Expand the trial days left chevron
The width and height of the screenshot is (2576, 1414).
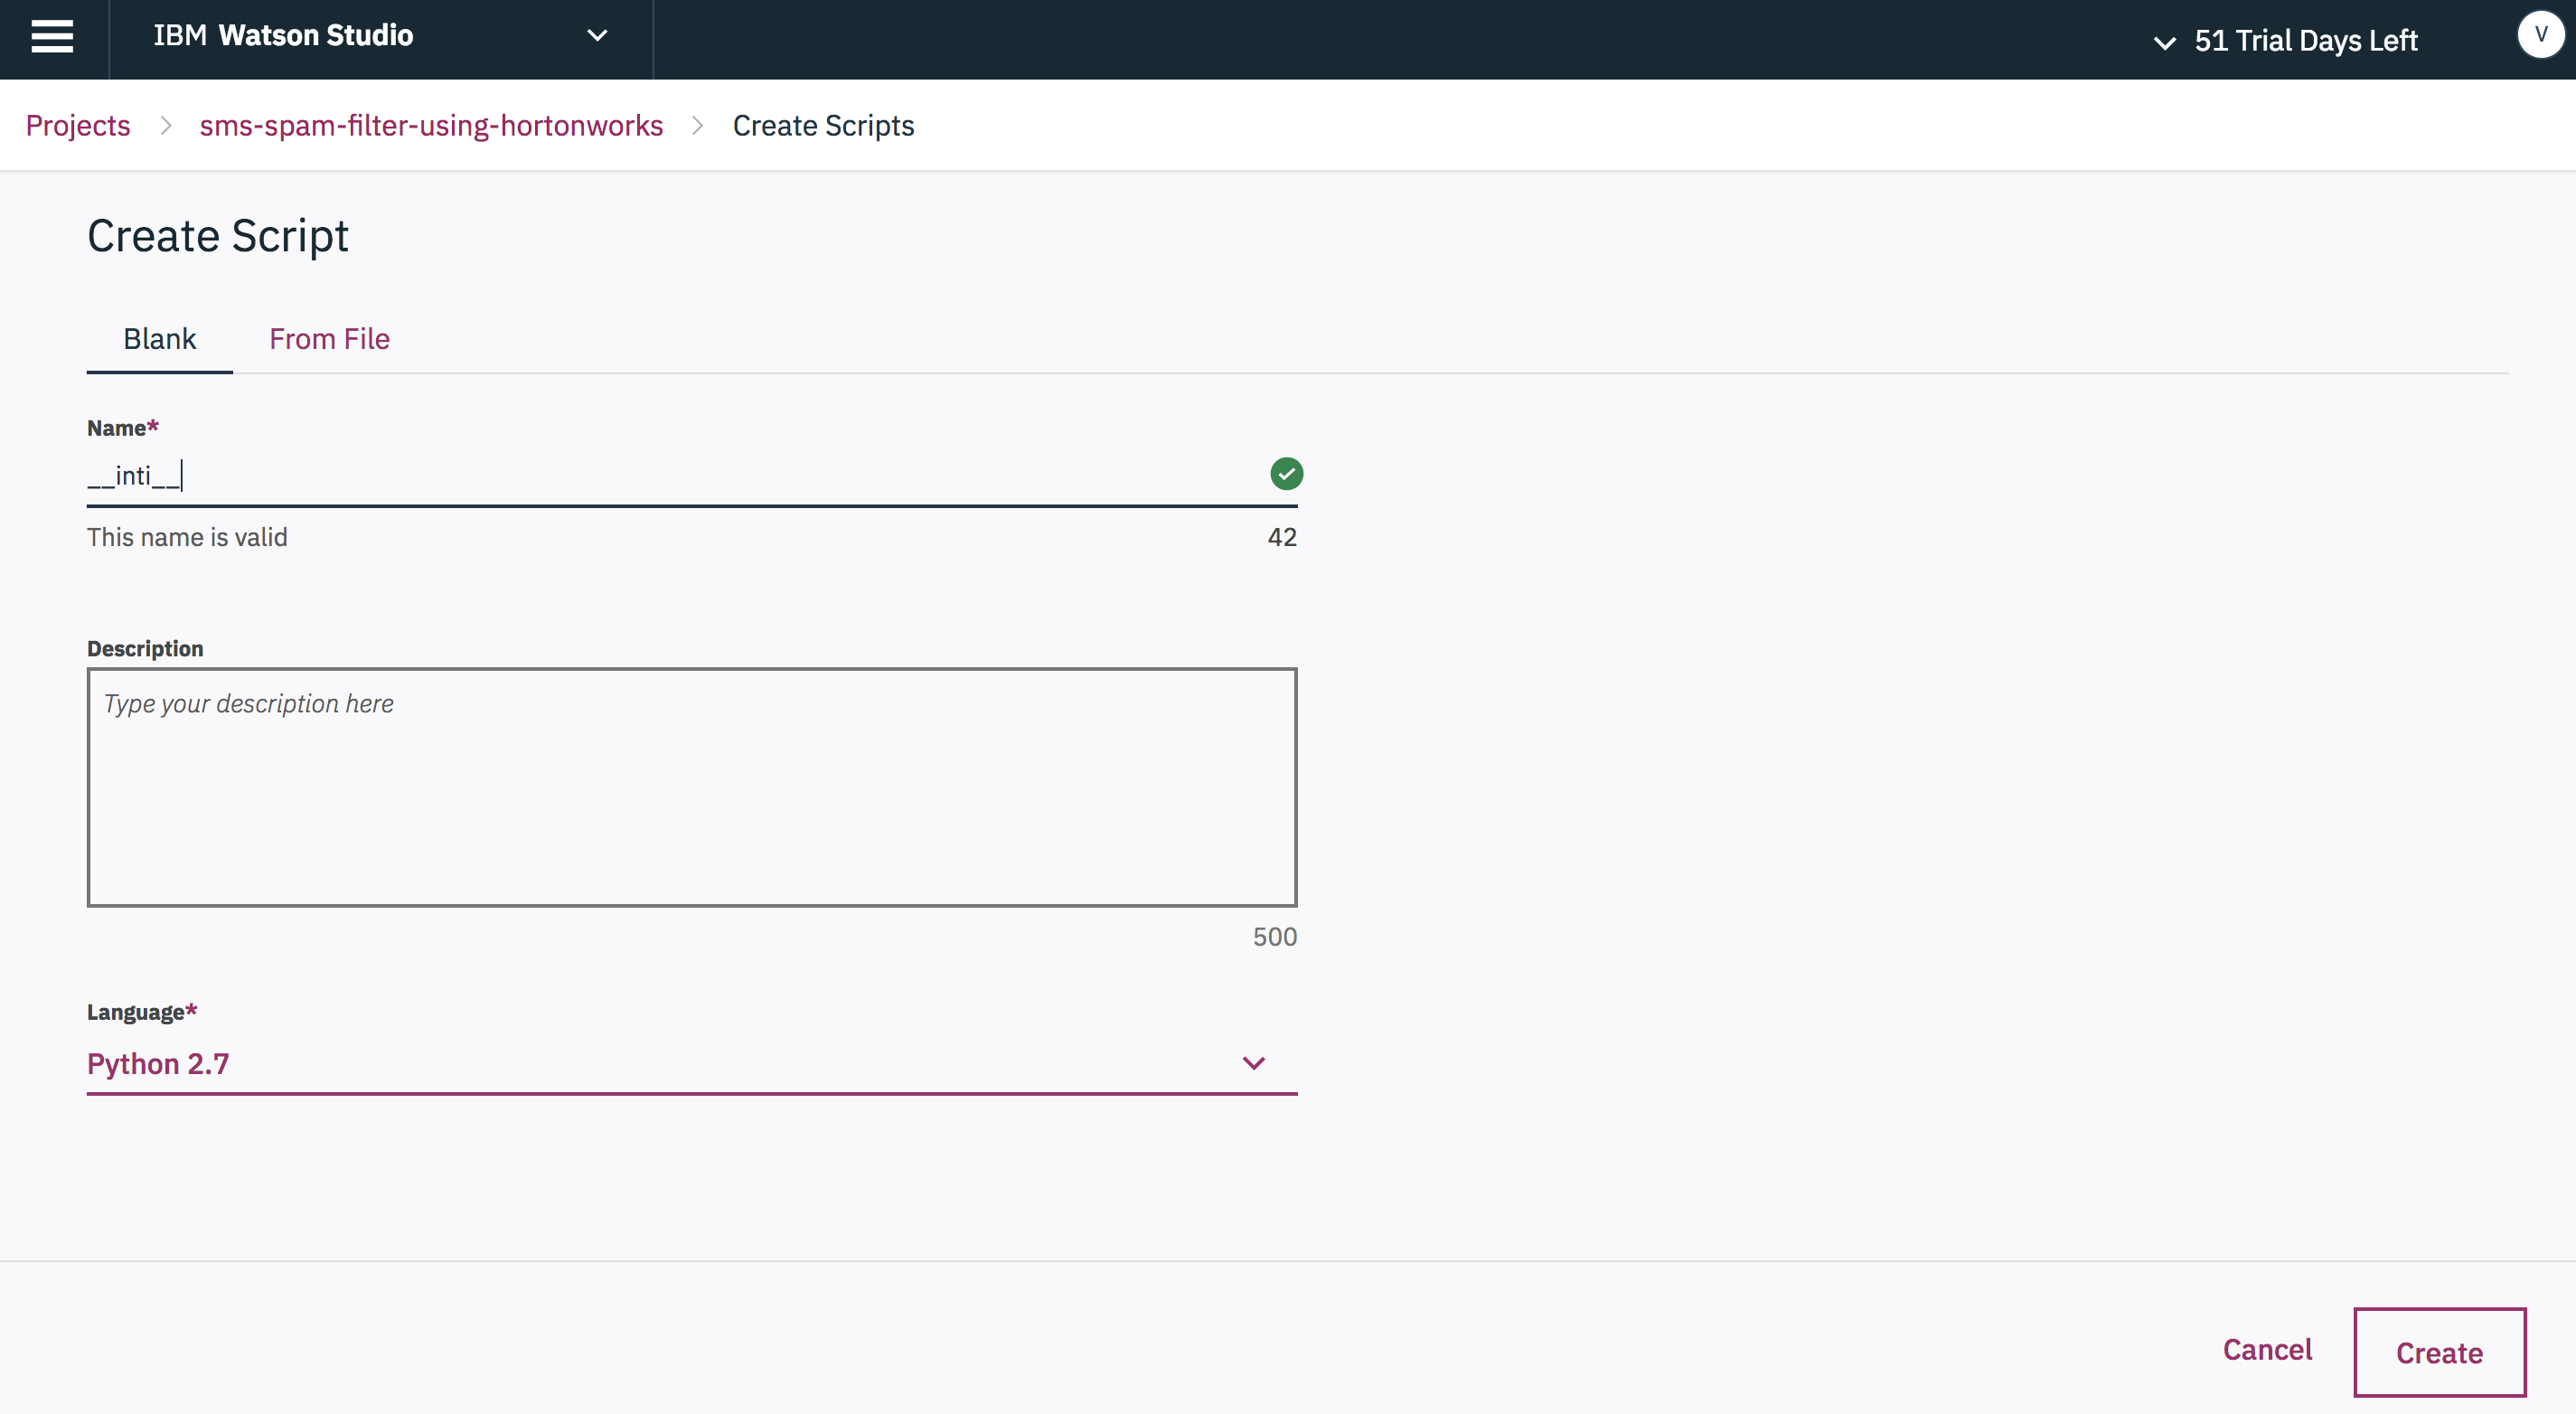pos(2164,42)
